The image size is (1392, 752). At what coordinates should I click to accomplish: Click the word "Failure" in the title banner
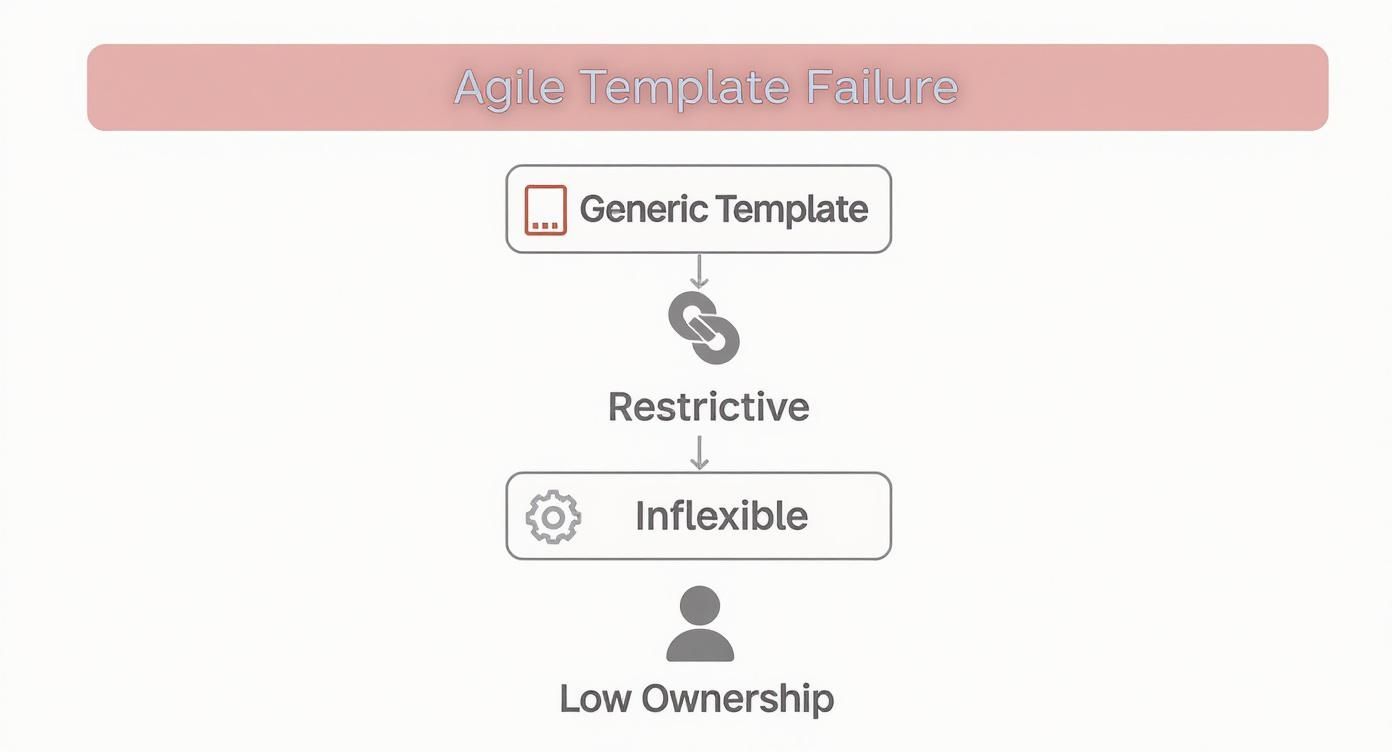click(881, 87)
